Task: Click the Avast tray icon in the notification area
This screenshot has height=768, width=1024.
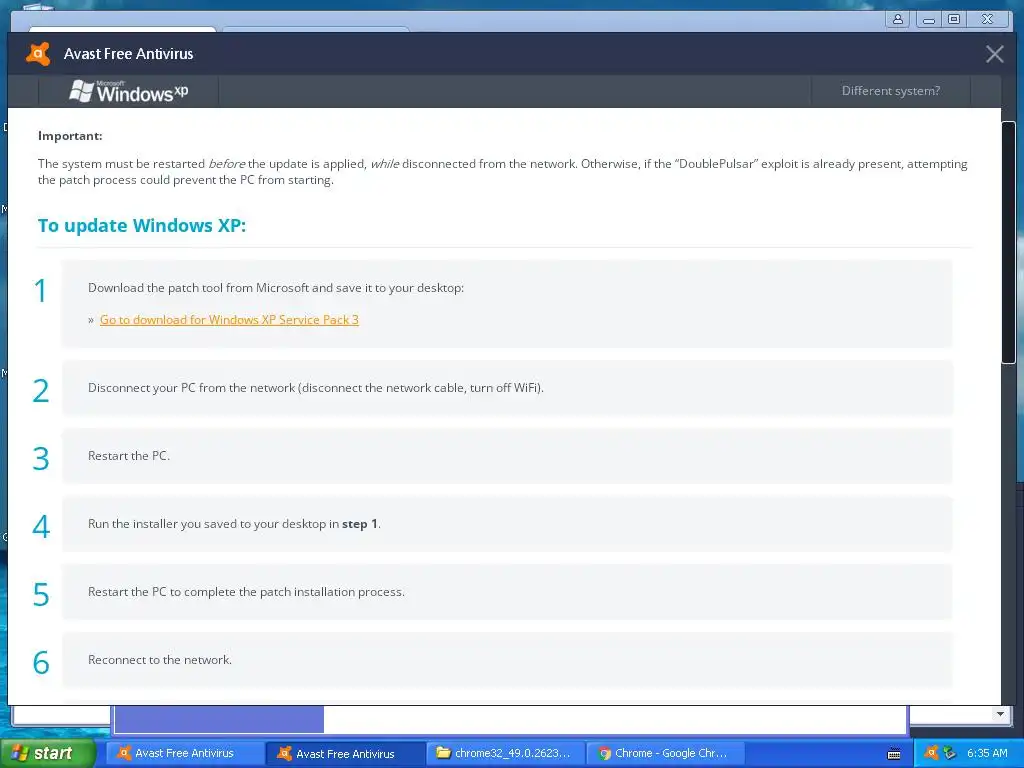Action: coord(931,753)
